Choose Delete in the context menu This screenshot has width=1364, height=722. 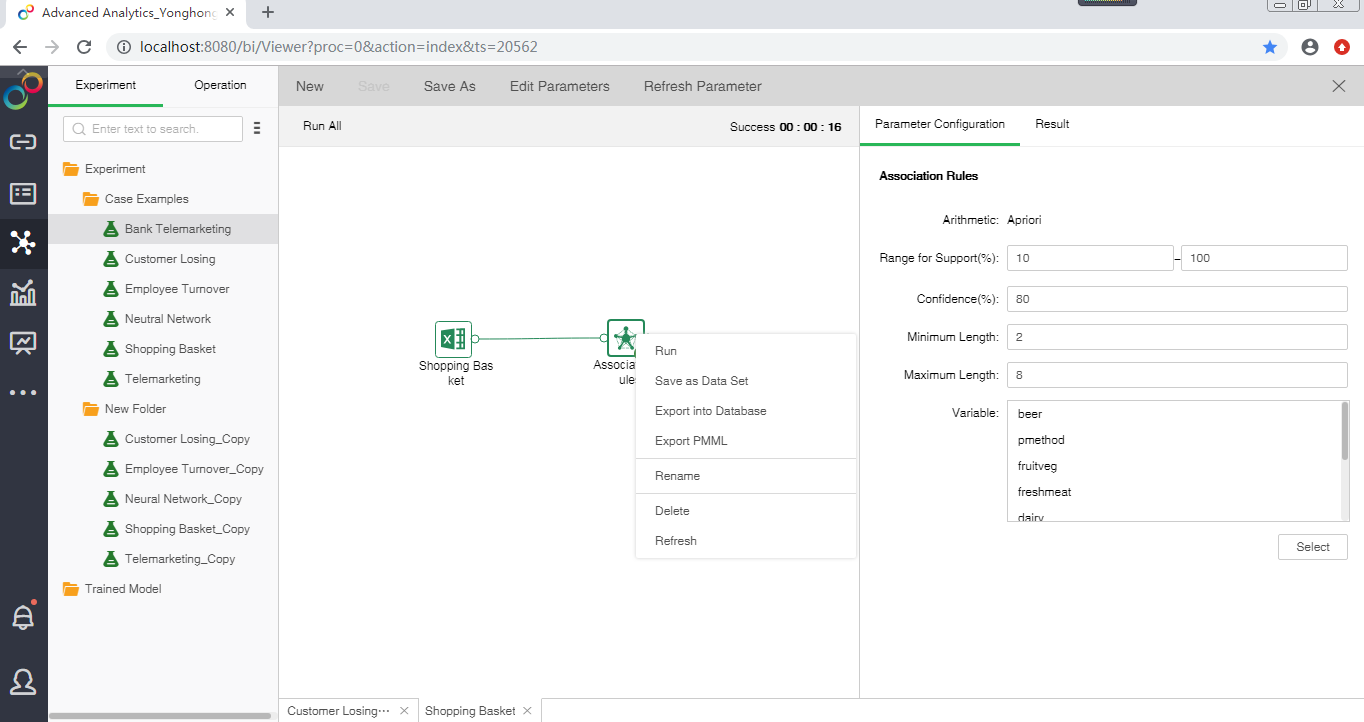tap(746, 511)
